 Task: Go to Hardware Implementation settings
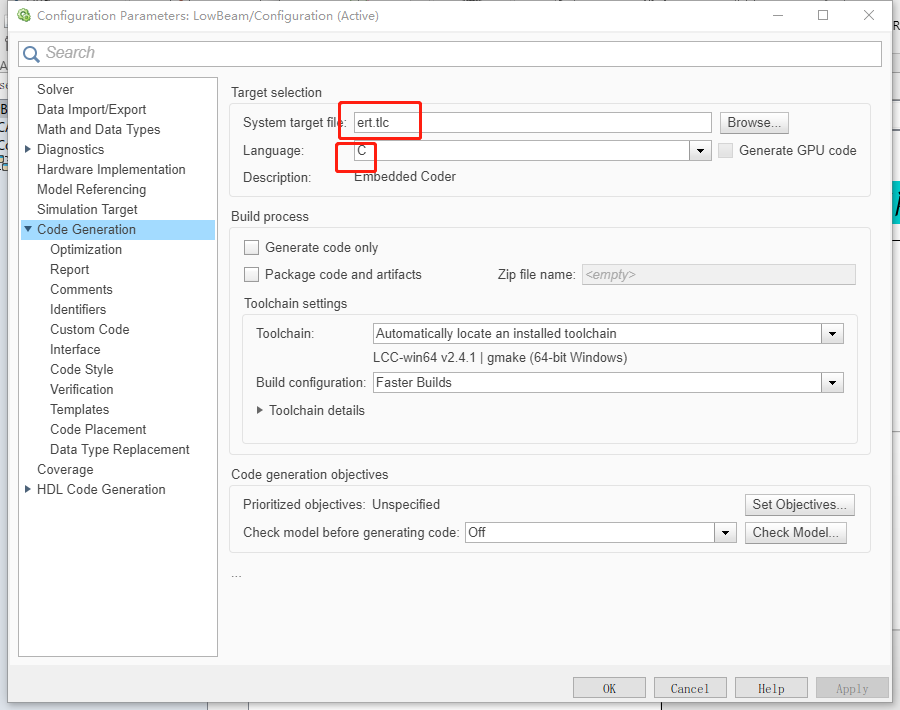tap(111, 170)
